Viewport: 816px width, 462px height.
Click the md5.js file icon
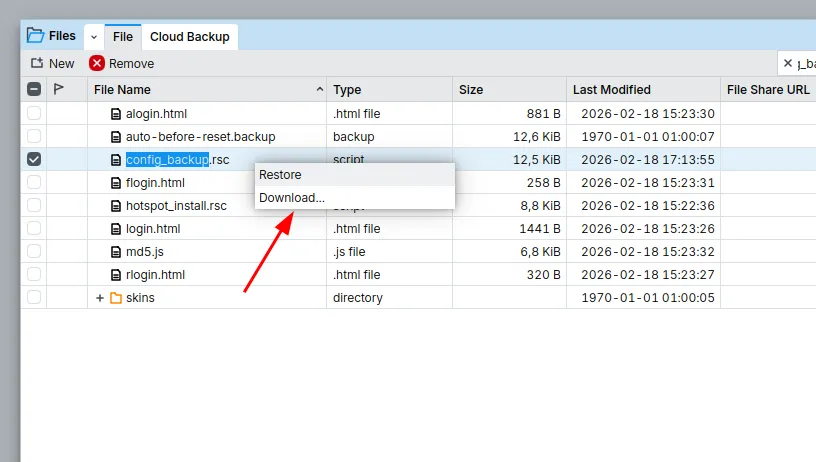(116, 252)
